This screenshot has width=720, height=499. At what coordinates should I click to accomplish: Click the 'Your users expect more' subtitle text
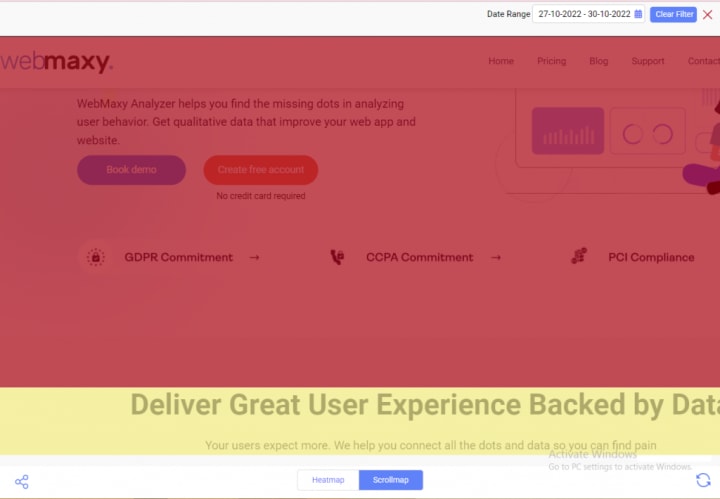pyautogui.click(x=431, y=445)
